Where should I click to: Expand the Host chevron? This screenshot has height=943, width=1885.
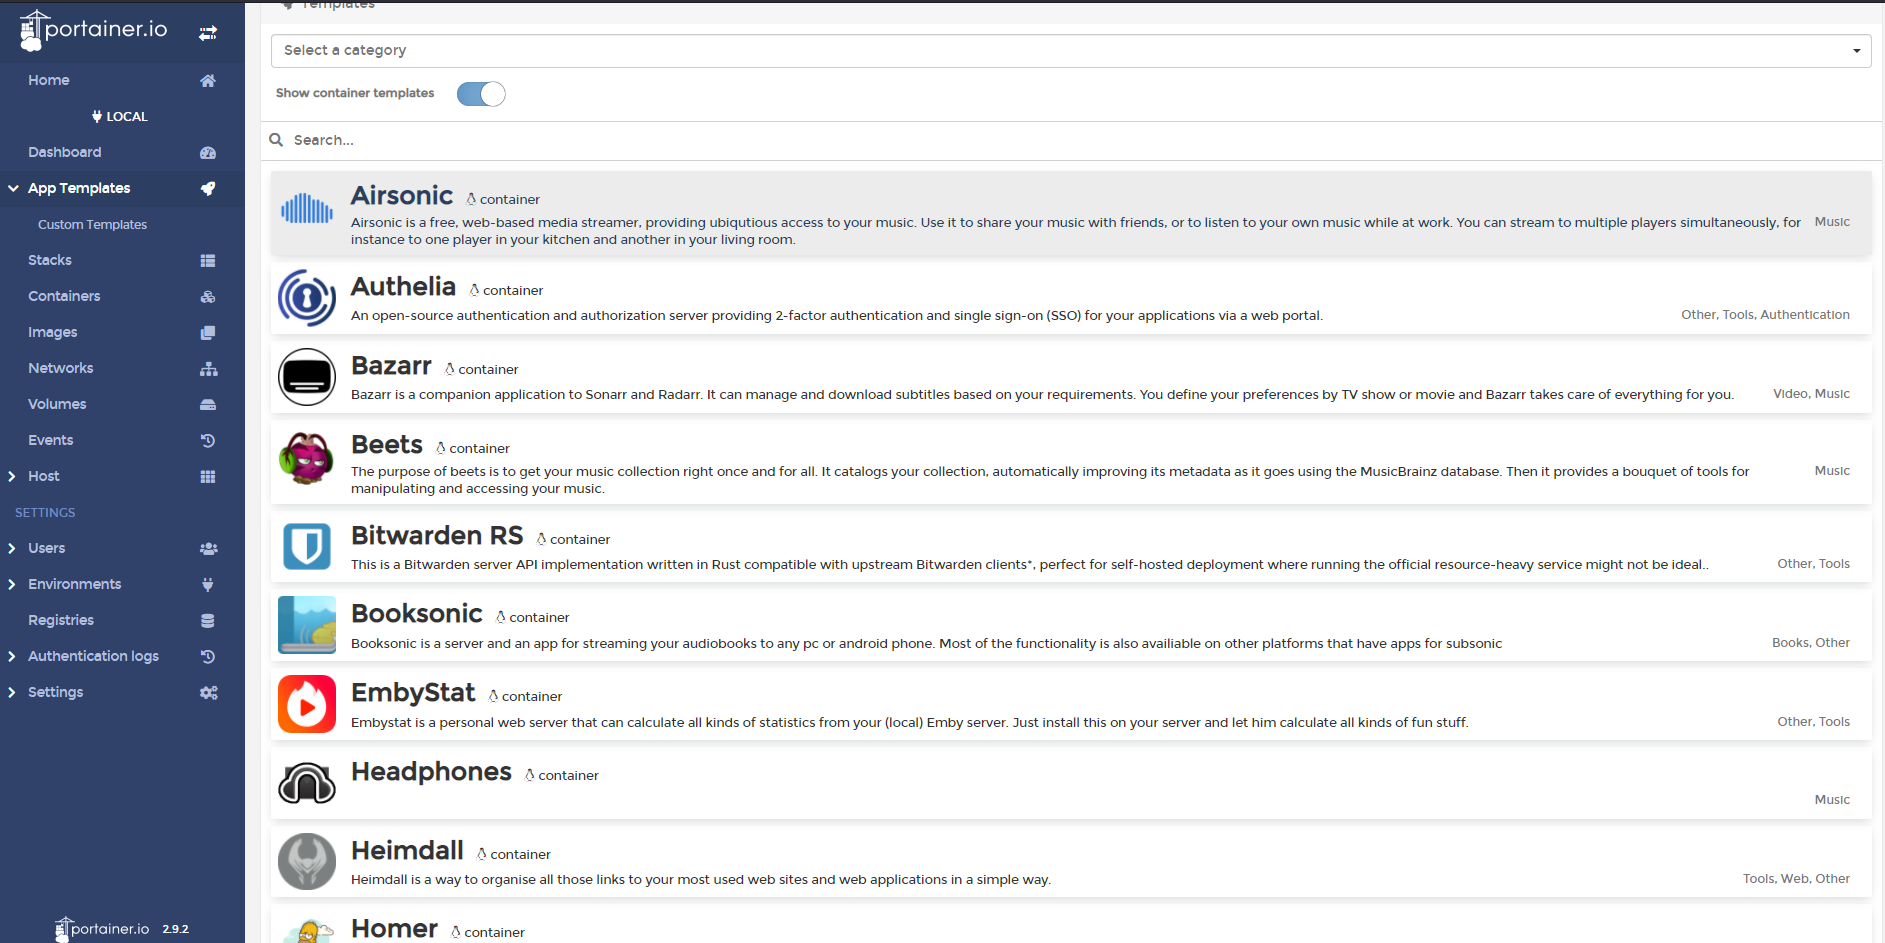point(12,477)
